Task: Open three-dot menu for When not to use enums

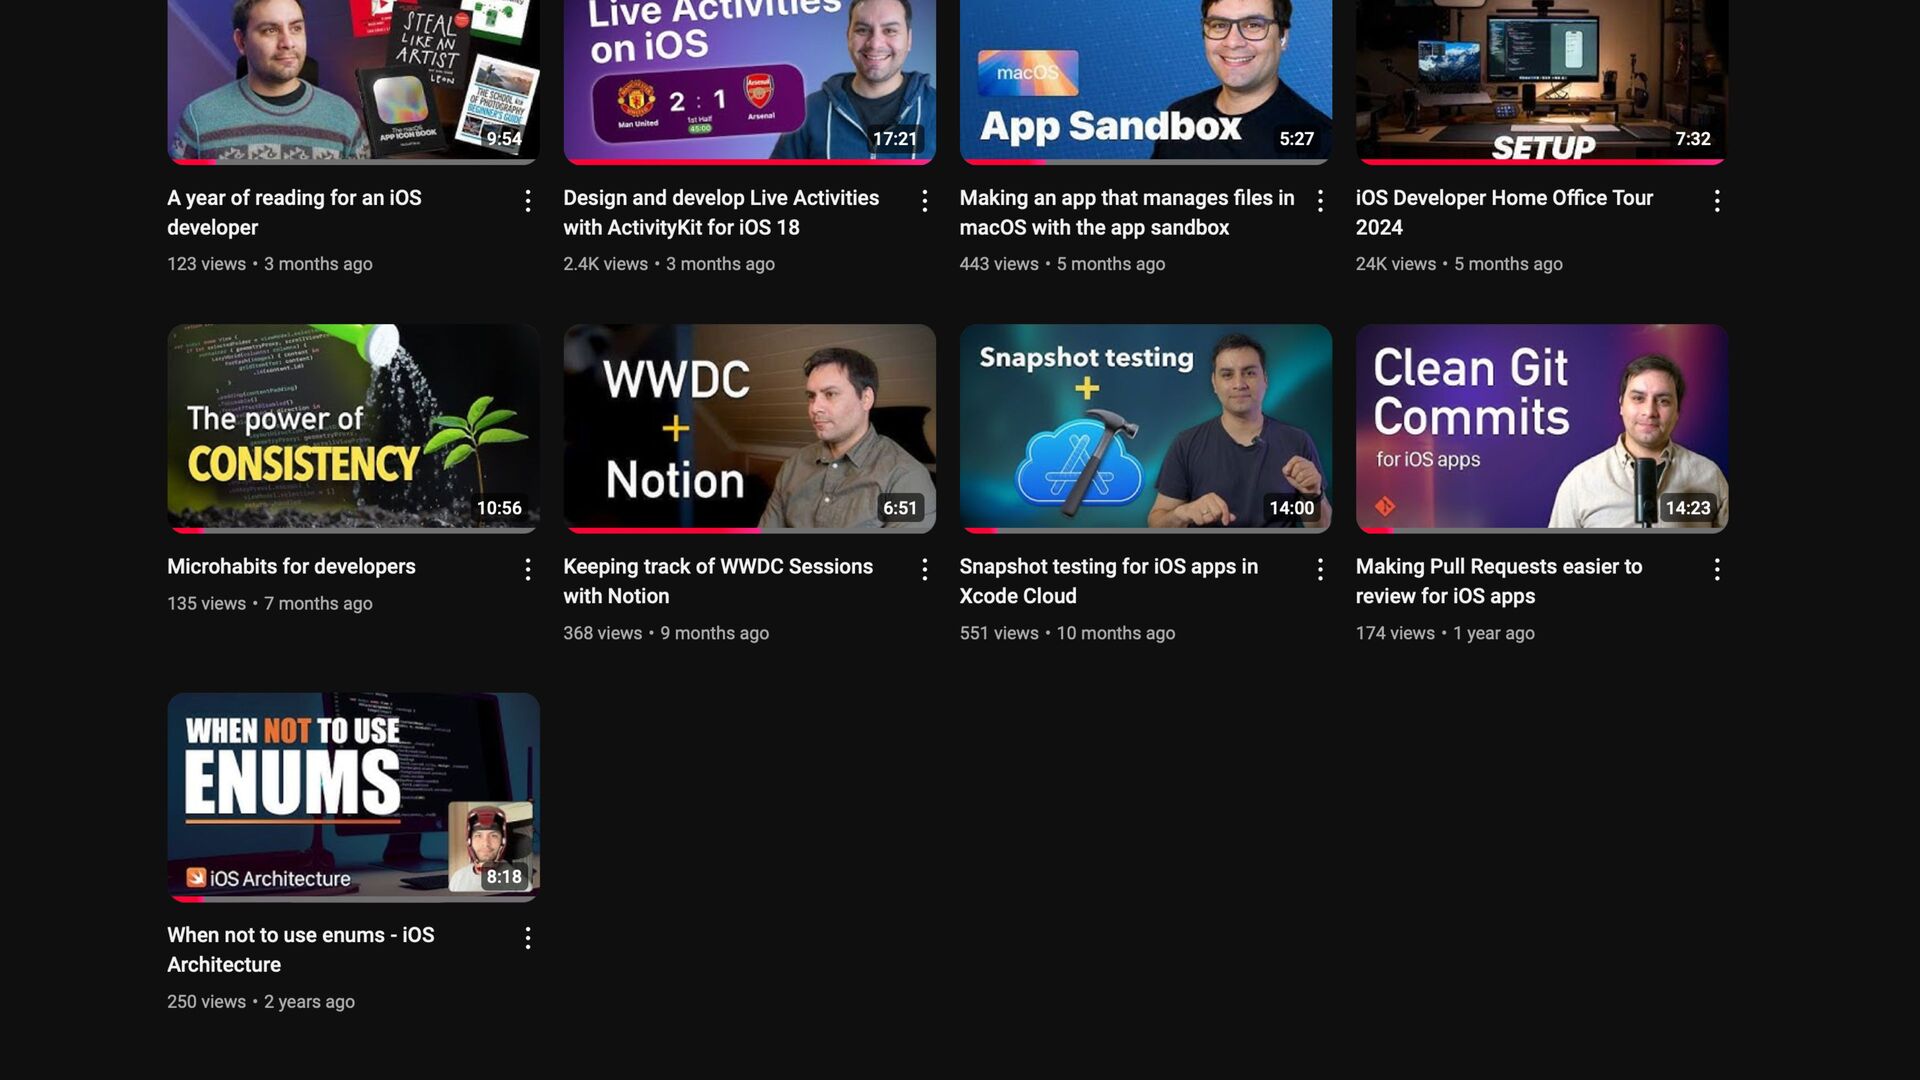Action: click(528, 938)
